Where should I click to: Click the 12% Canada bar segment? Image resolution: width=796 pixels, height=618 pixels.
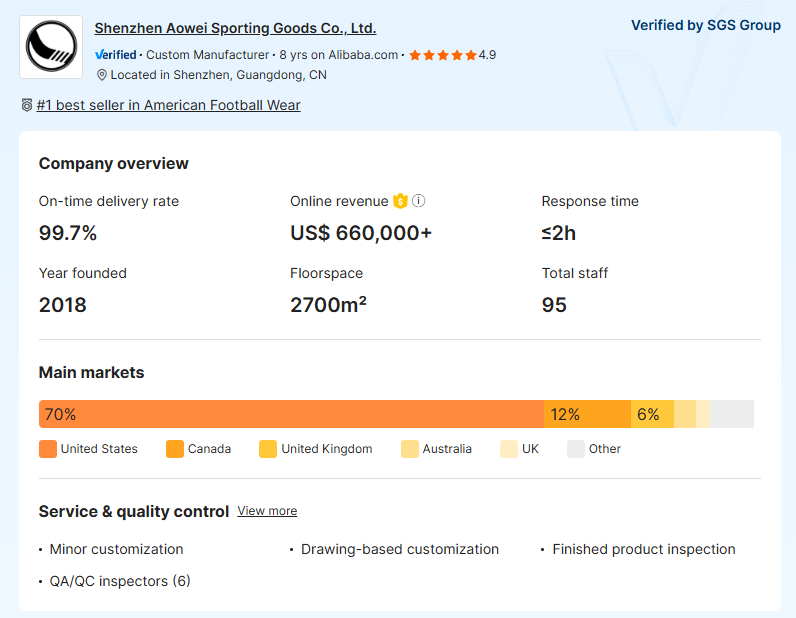click(x=587, y=414)
